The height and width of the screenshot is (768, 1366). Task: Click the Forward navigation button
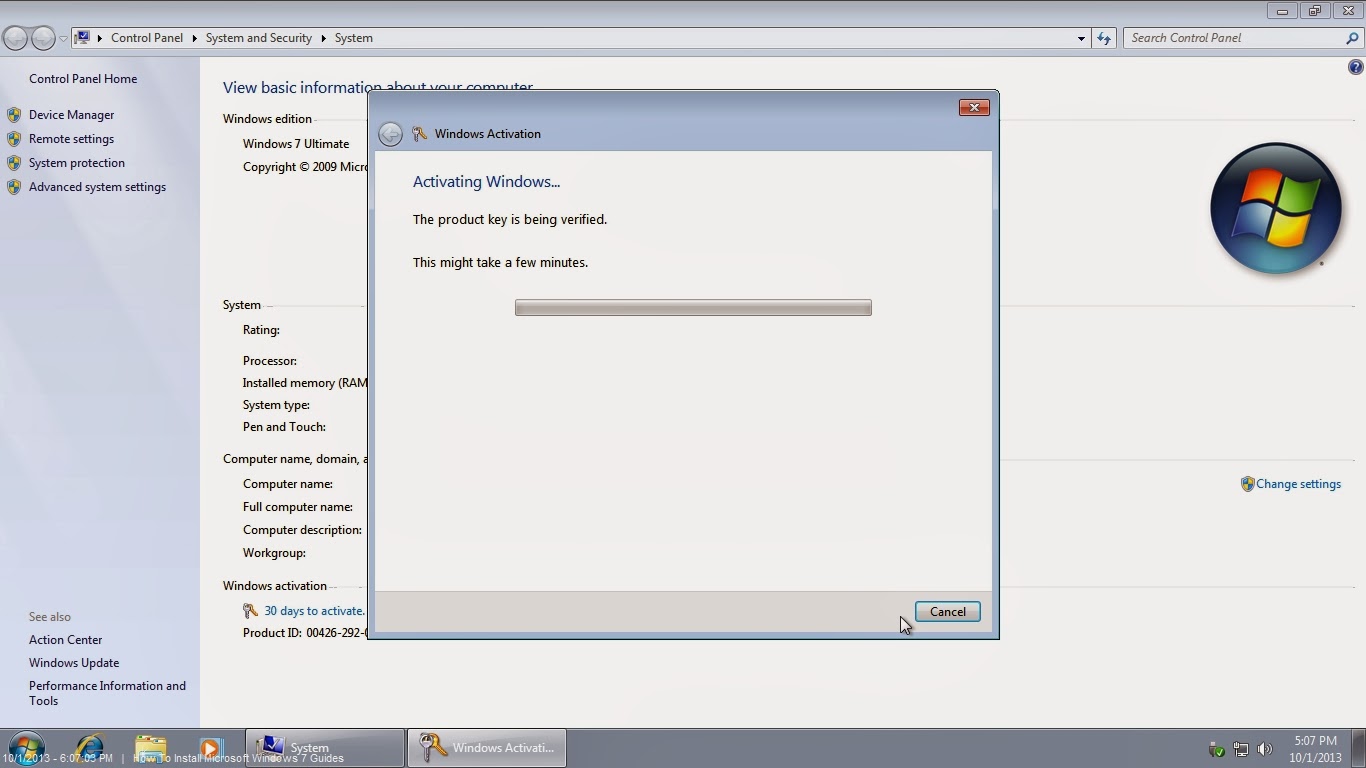pos(43,38)
